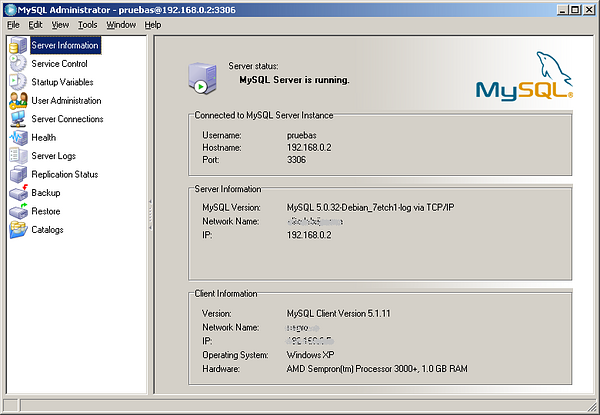
Task: Open the View menu
Action: 60,24
